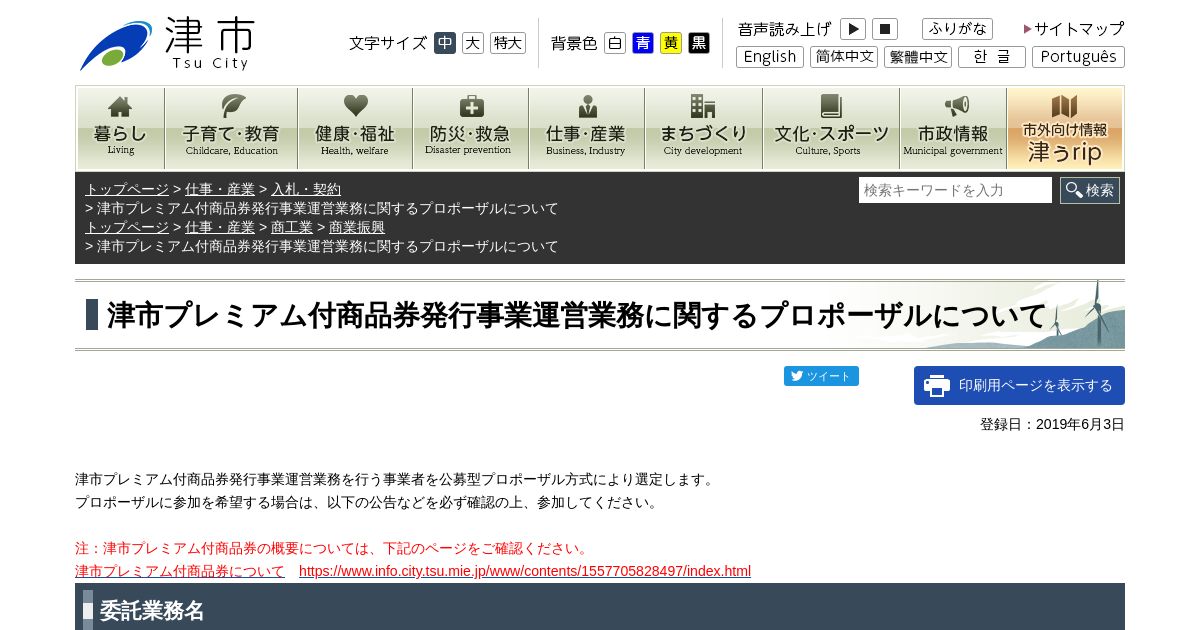Open the info.city.tsu.mie.jp URL link

(525, 571)
